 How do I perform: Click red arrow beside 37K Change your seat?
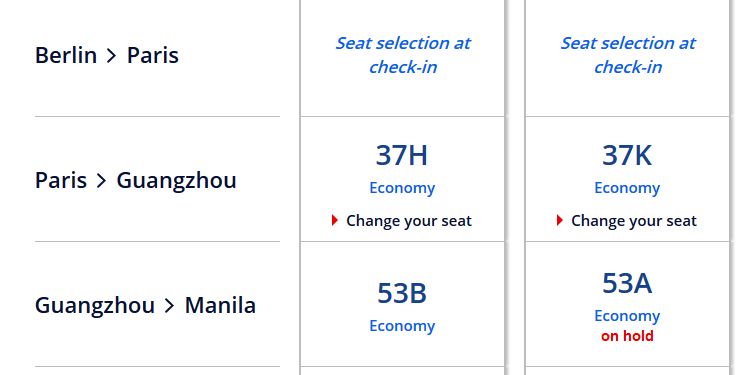[560, 220]
